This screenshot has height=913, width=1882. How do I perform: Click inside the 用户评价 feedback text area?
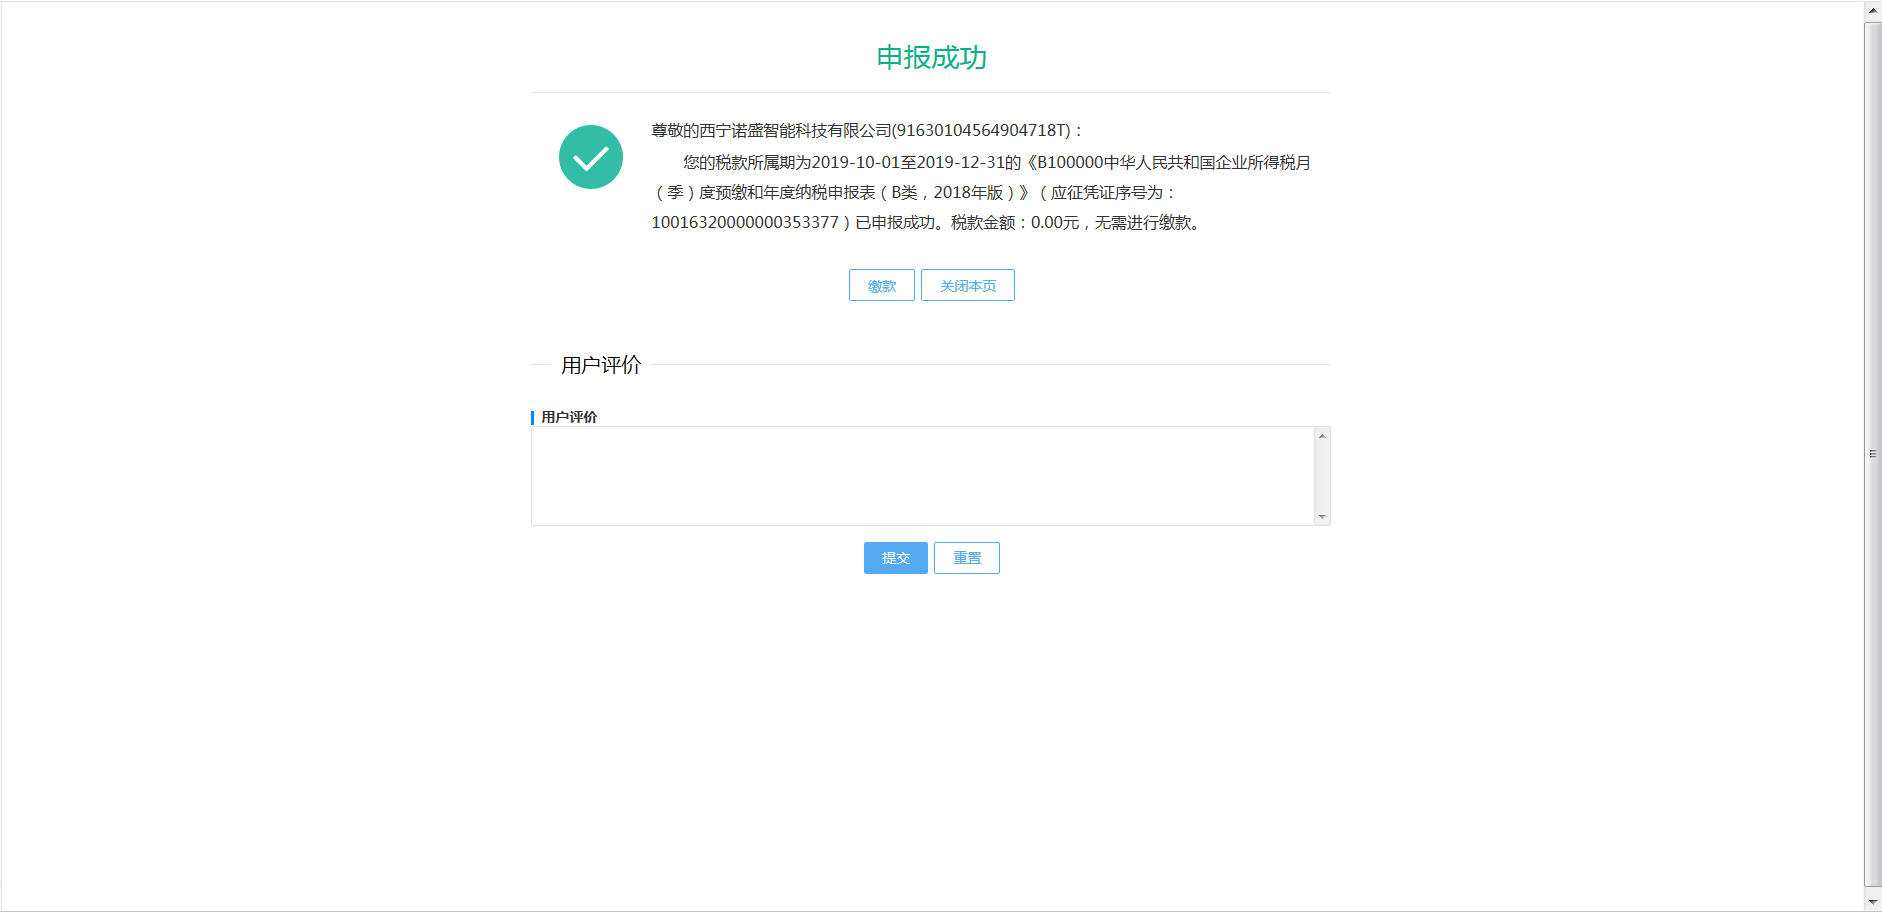pyautogui.click(x=920, y=475)
